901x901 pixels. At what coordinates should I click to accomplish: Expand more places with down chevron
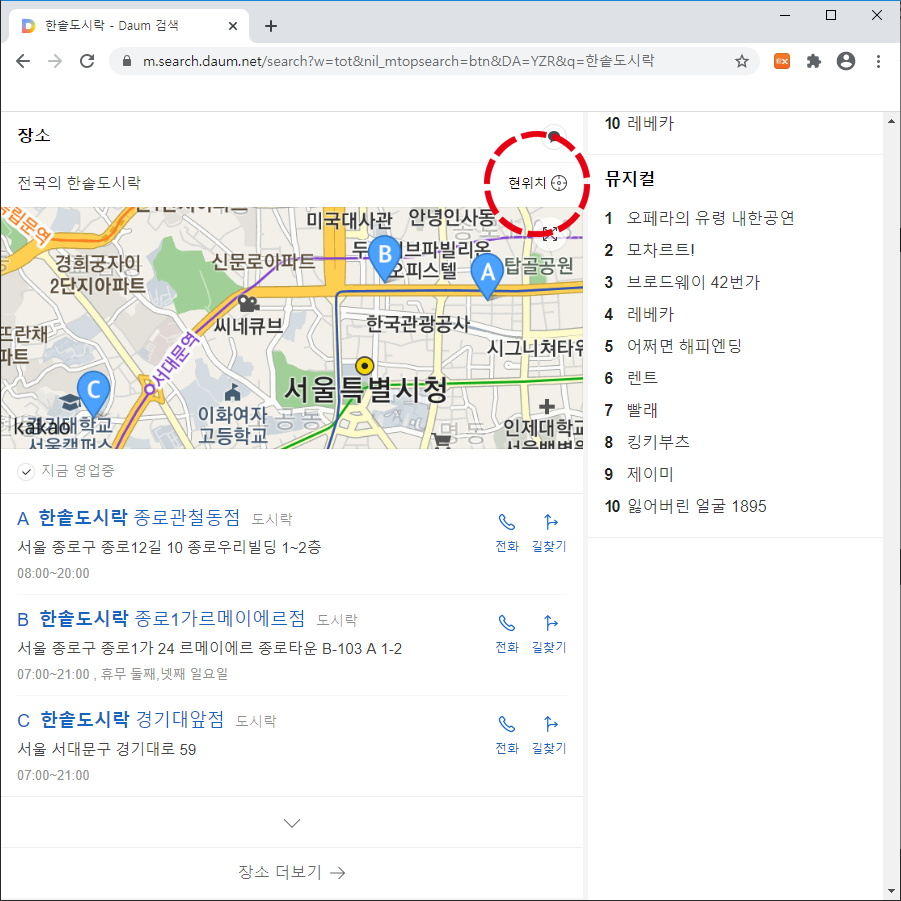point(292,823)
